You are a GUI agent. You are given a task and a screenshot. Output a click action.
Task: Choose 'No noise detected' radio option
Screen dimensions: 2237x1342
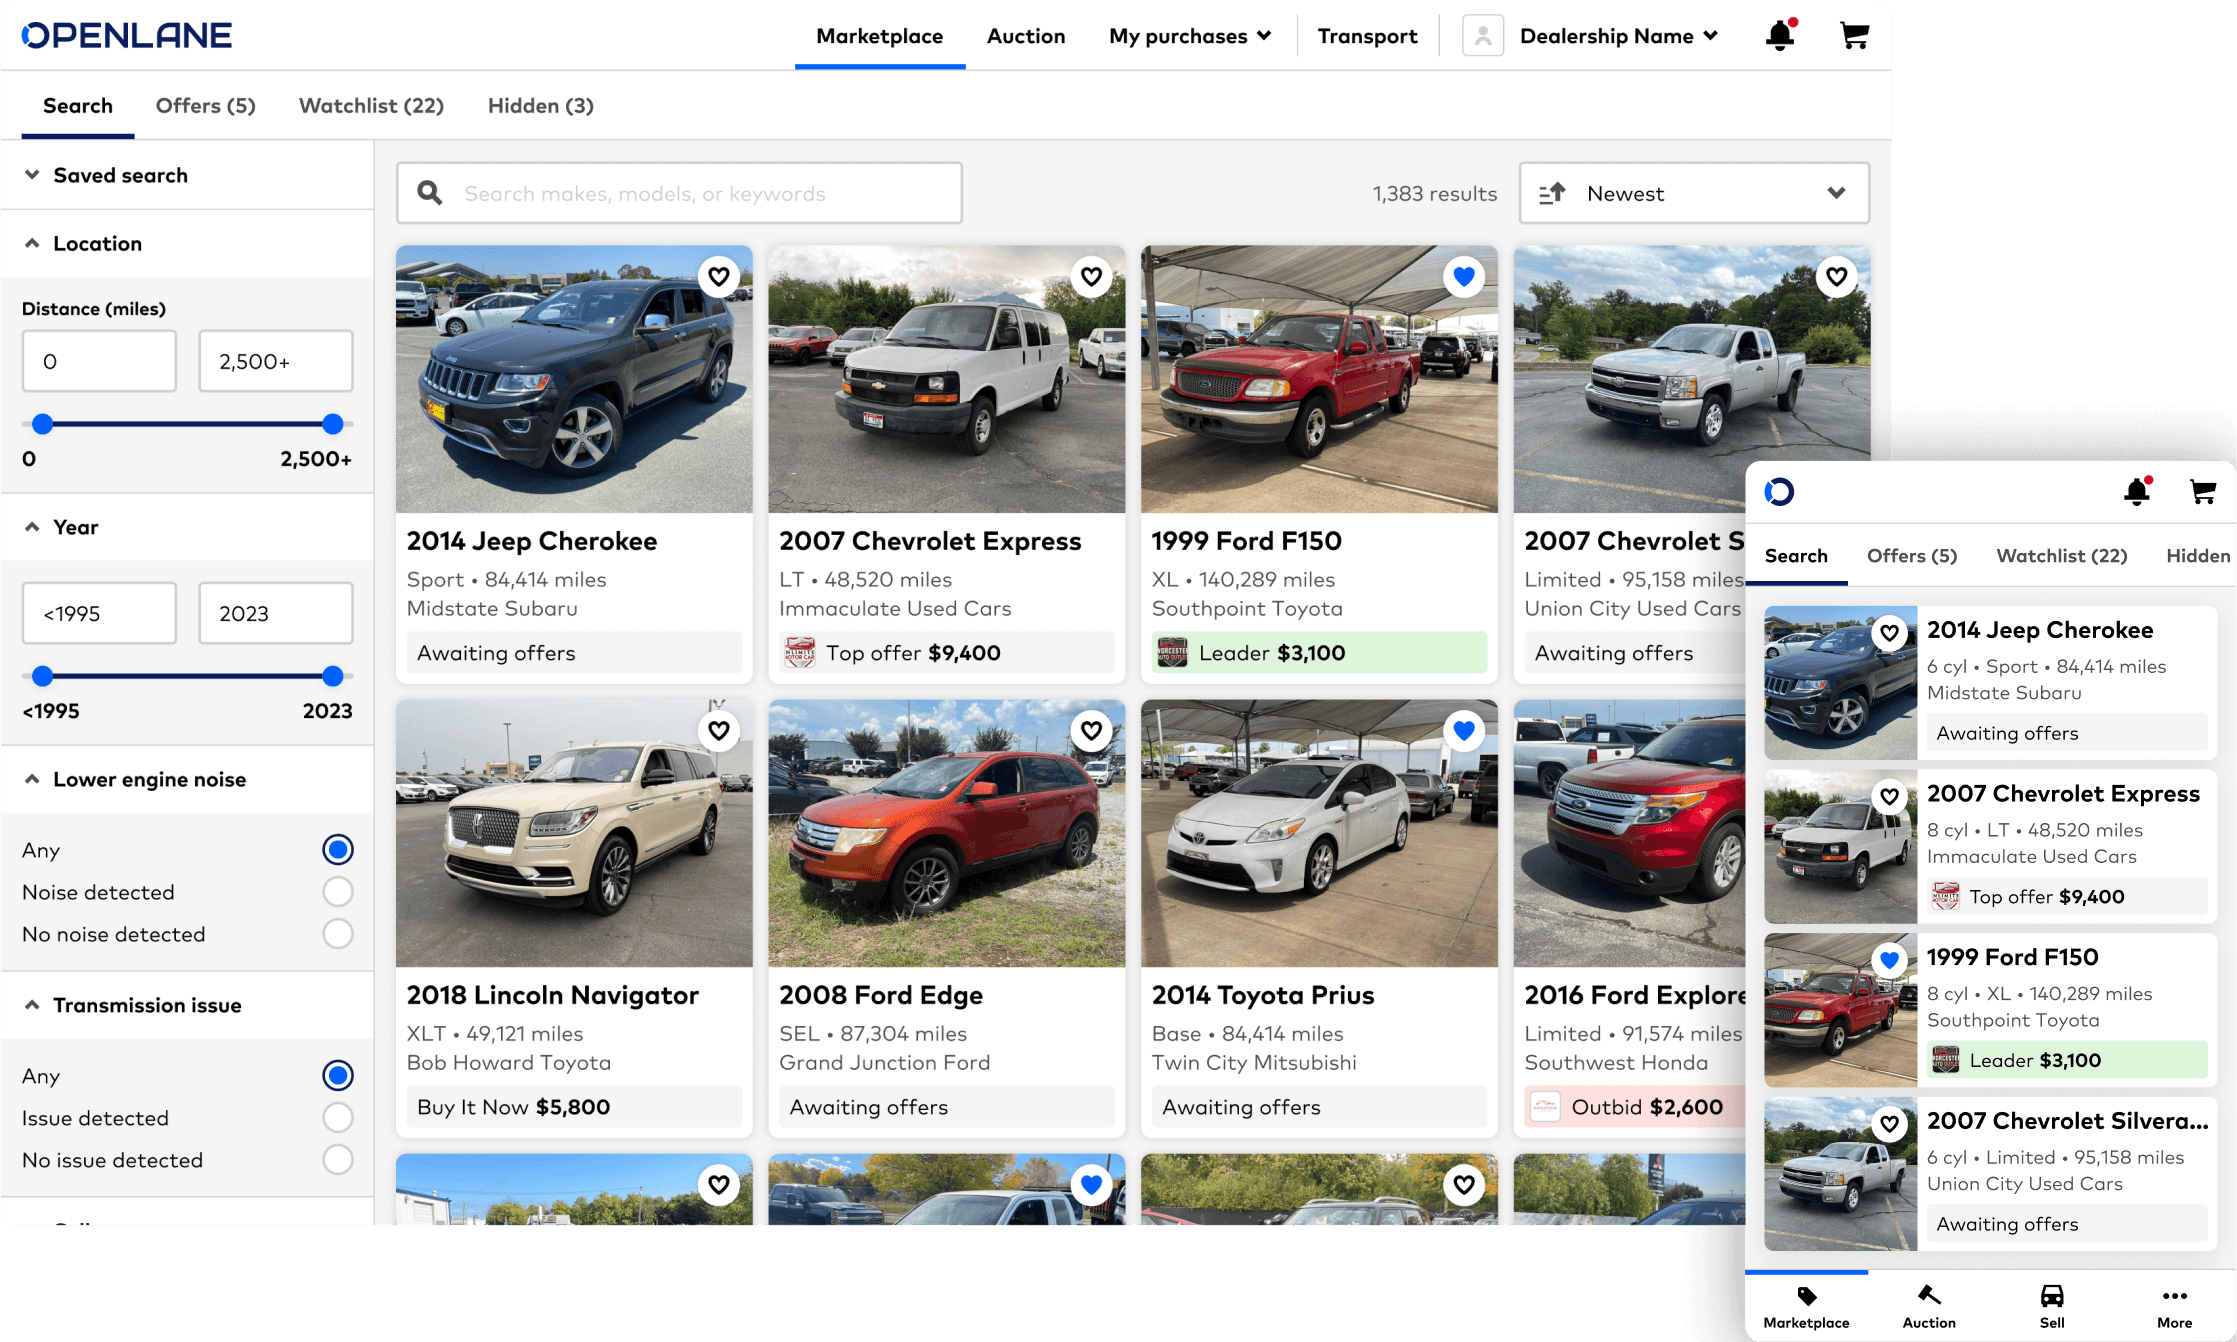[x=337, y=934]
